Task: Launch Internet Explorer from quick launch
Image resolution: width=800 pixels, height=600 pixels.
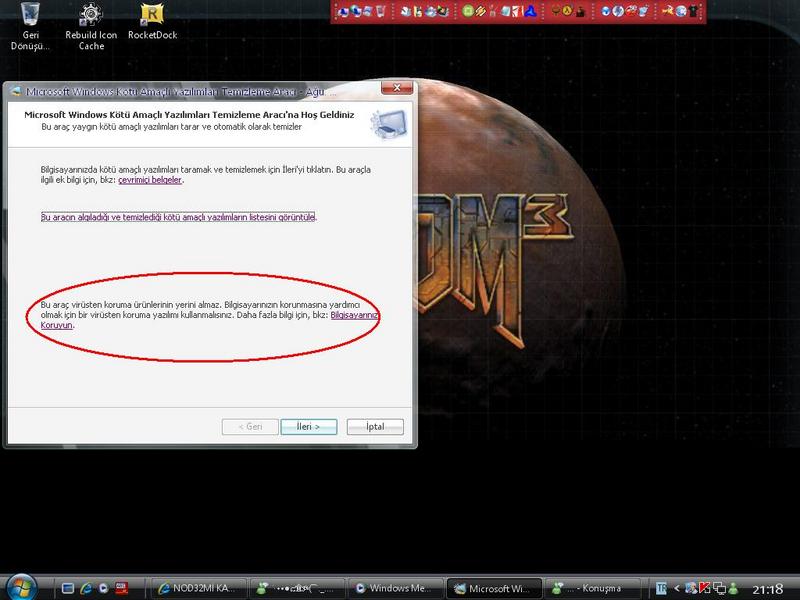Action: 86,588
